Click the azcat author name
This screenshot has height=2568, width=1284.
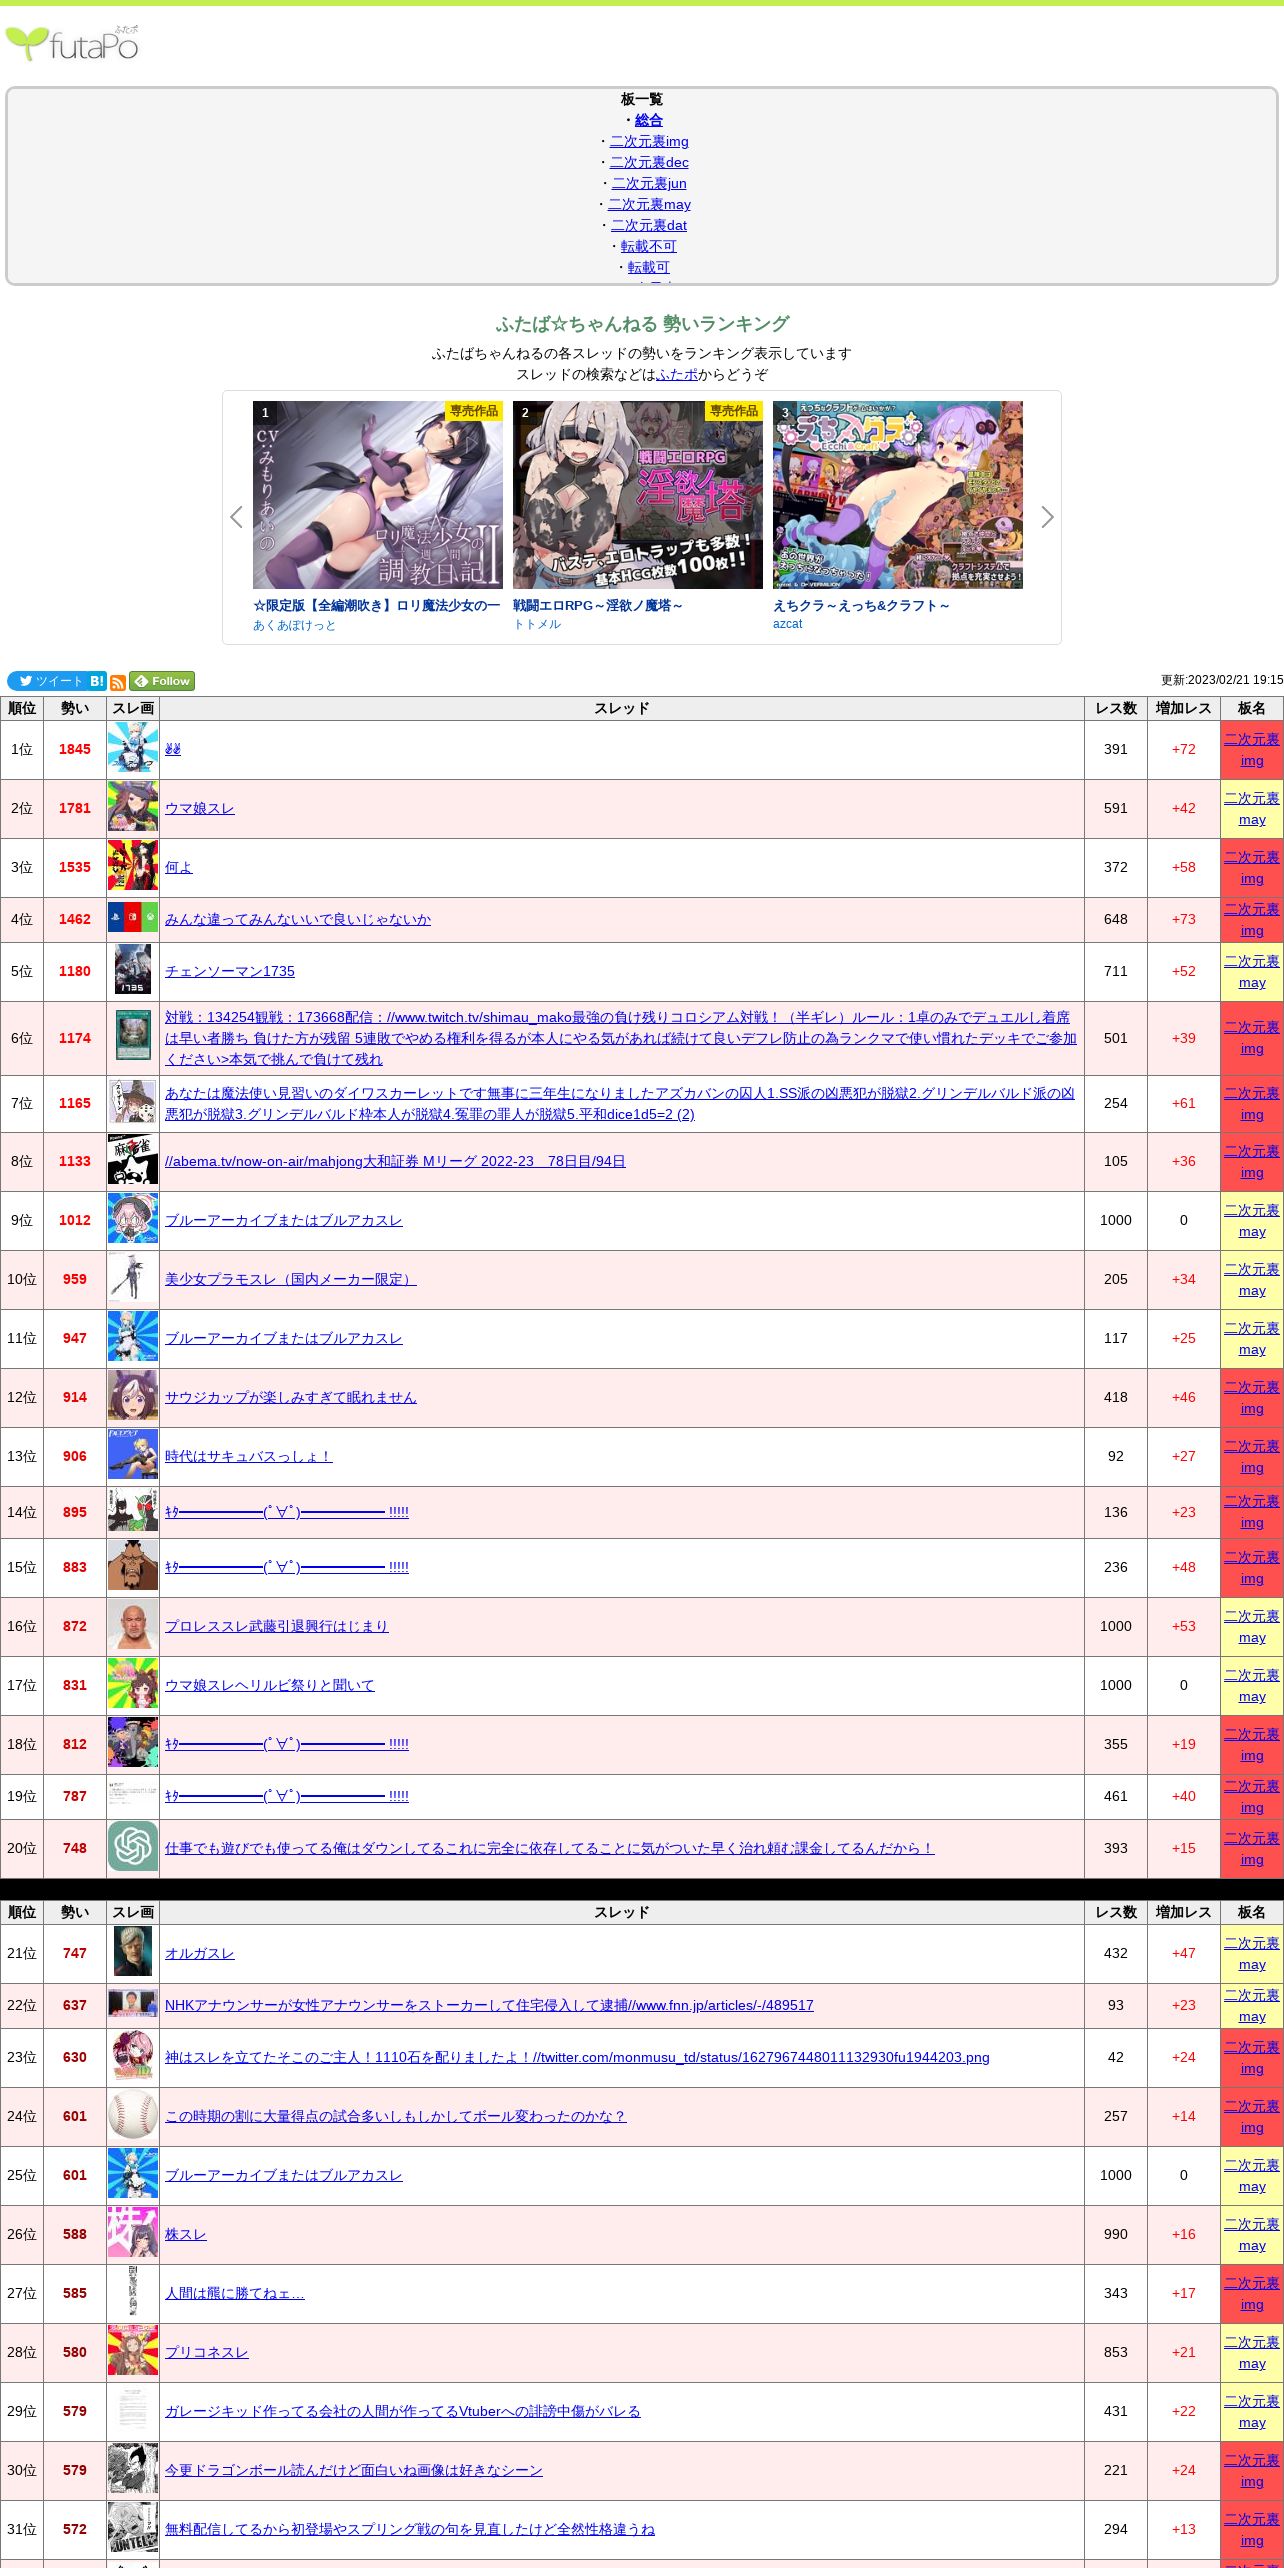[x=787, y=624]
